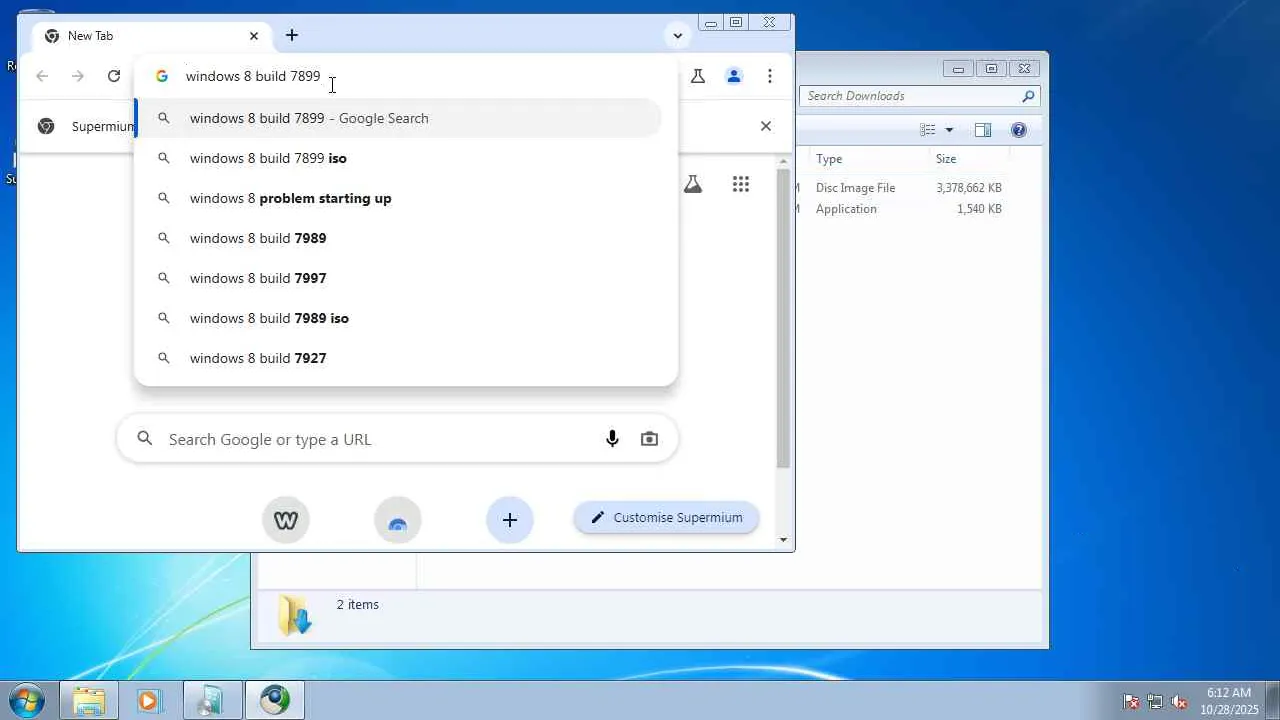Focus the Search Downloads box in Explorer
The width and height of the screenshot is (1280, 720).
920,96
